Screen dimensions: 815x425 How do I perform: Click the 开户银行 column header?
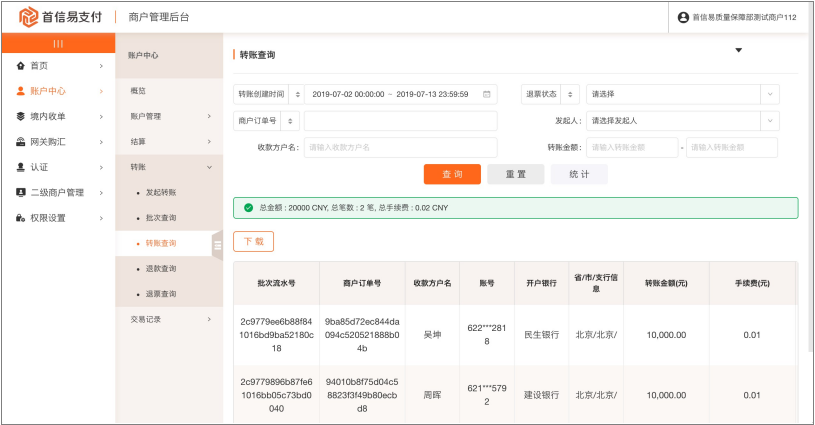pyautogui.click(x=542, y=283)
